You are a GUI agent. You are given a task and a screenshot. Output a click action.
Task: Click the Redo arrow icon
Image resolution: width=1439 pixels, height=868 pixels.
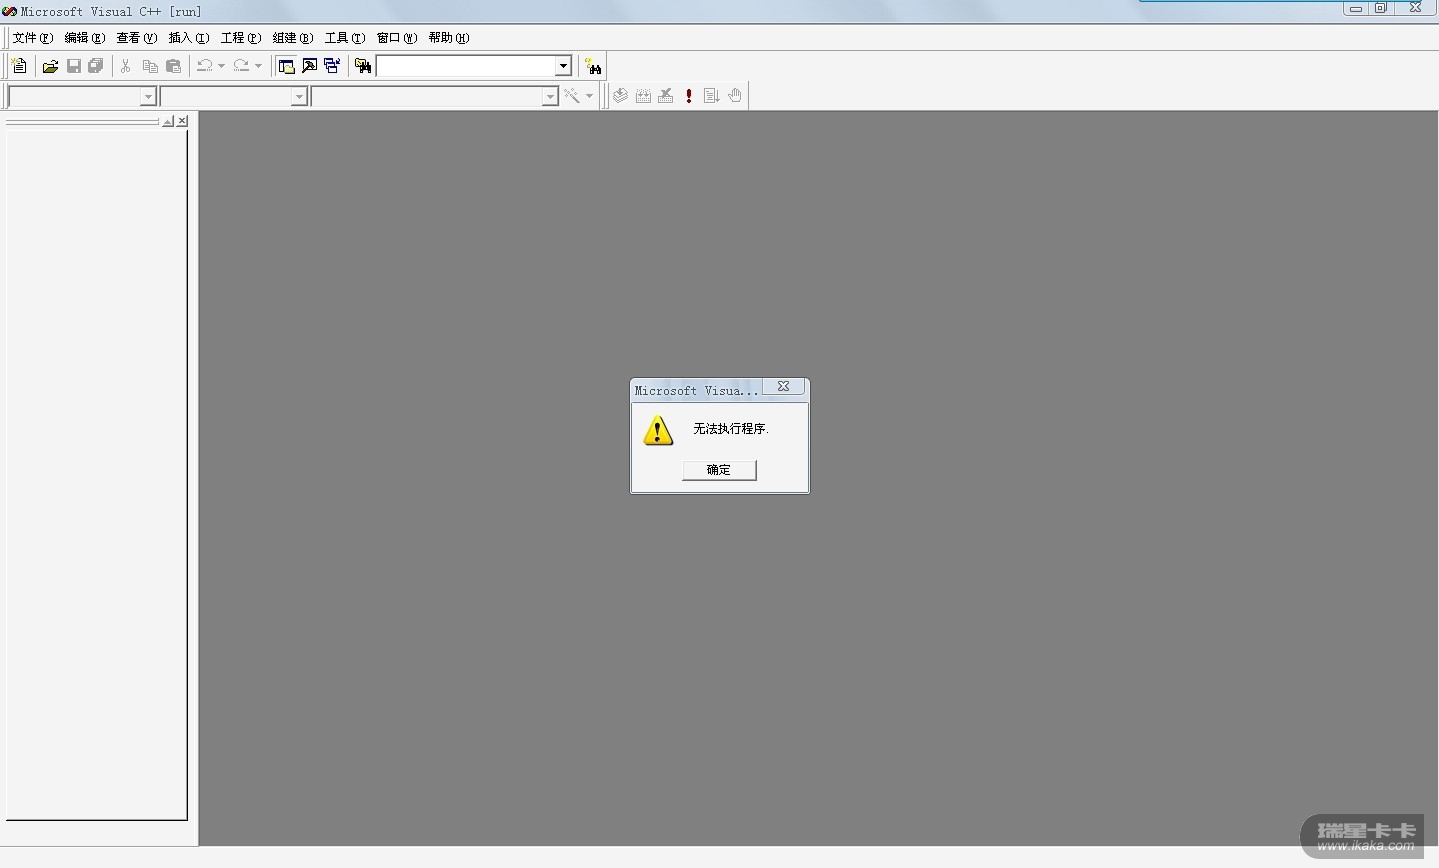click(x=241, y=66)
